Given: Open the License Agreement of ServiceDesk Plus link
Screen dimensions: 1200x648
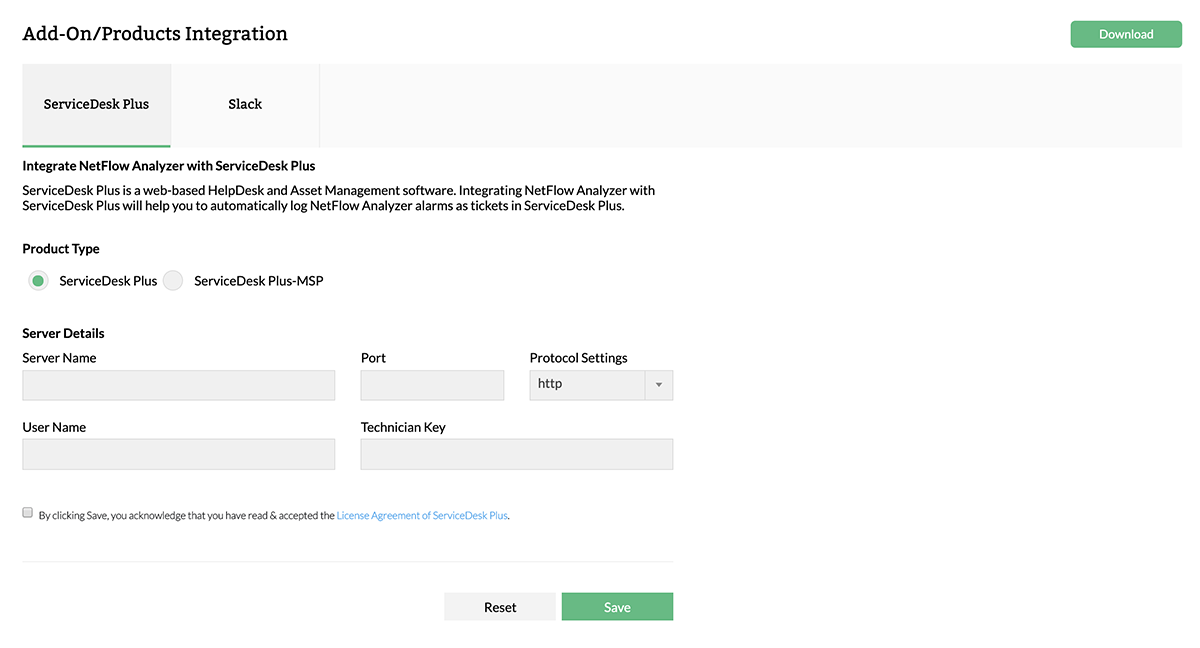Looking at the screenshot, I should click(421, 514).
